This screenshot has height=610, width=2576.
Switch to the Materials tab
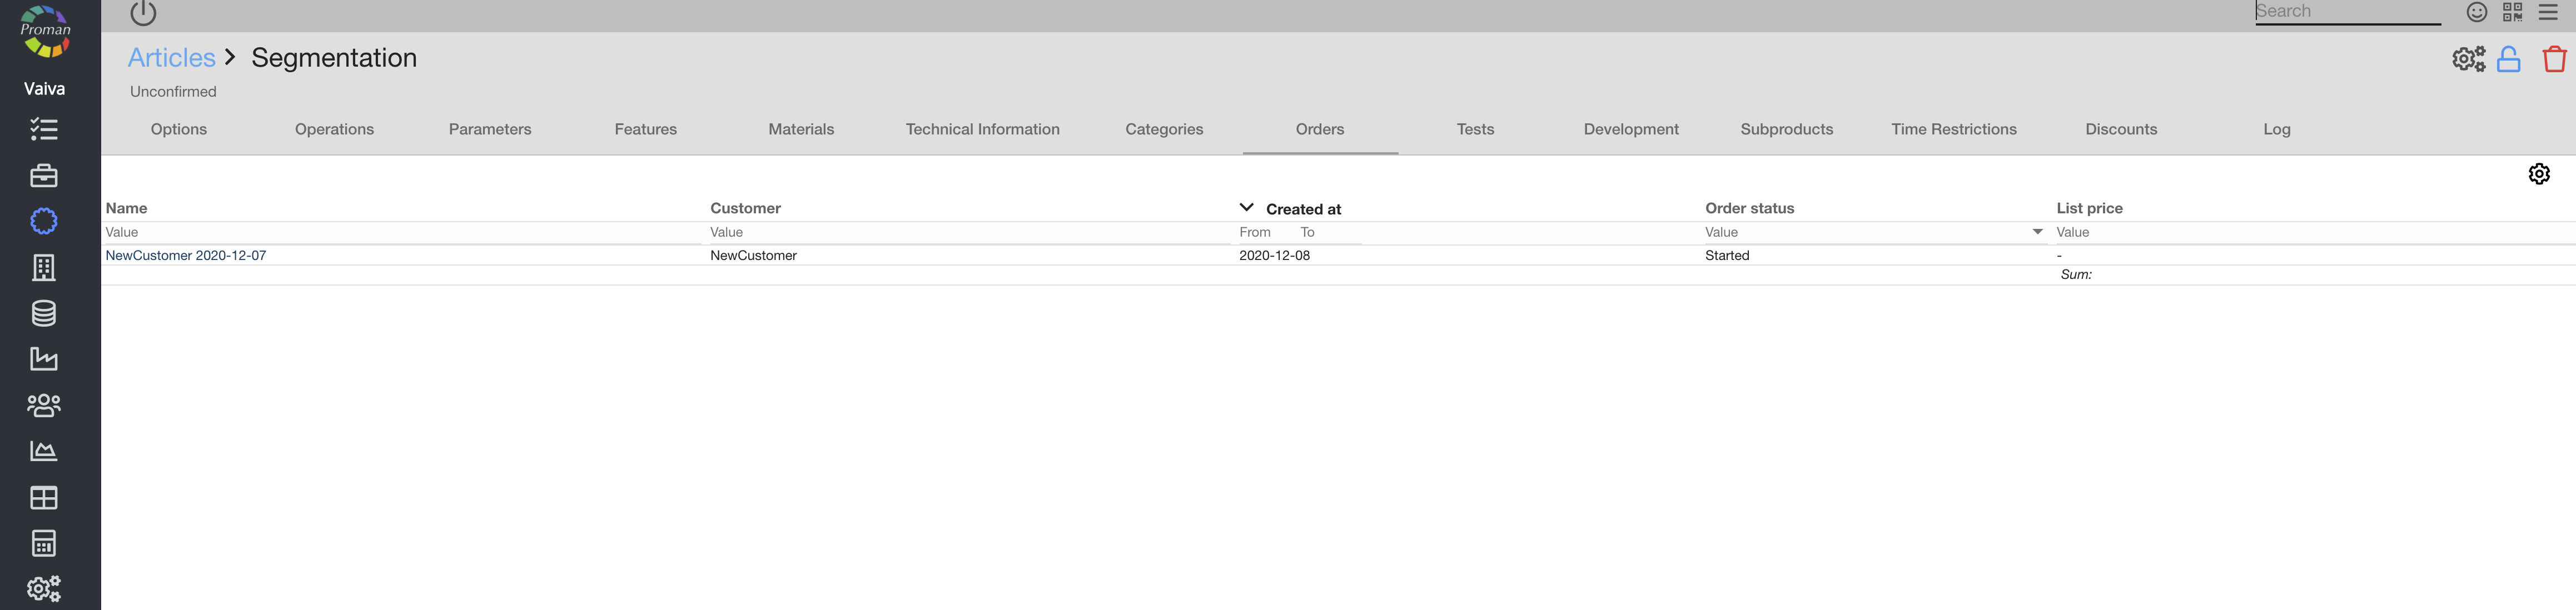[x=801, y=129]
